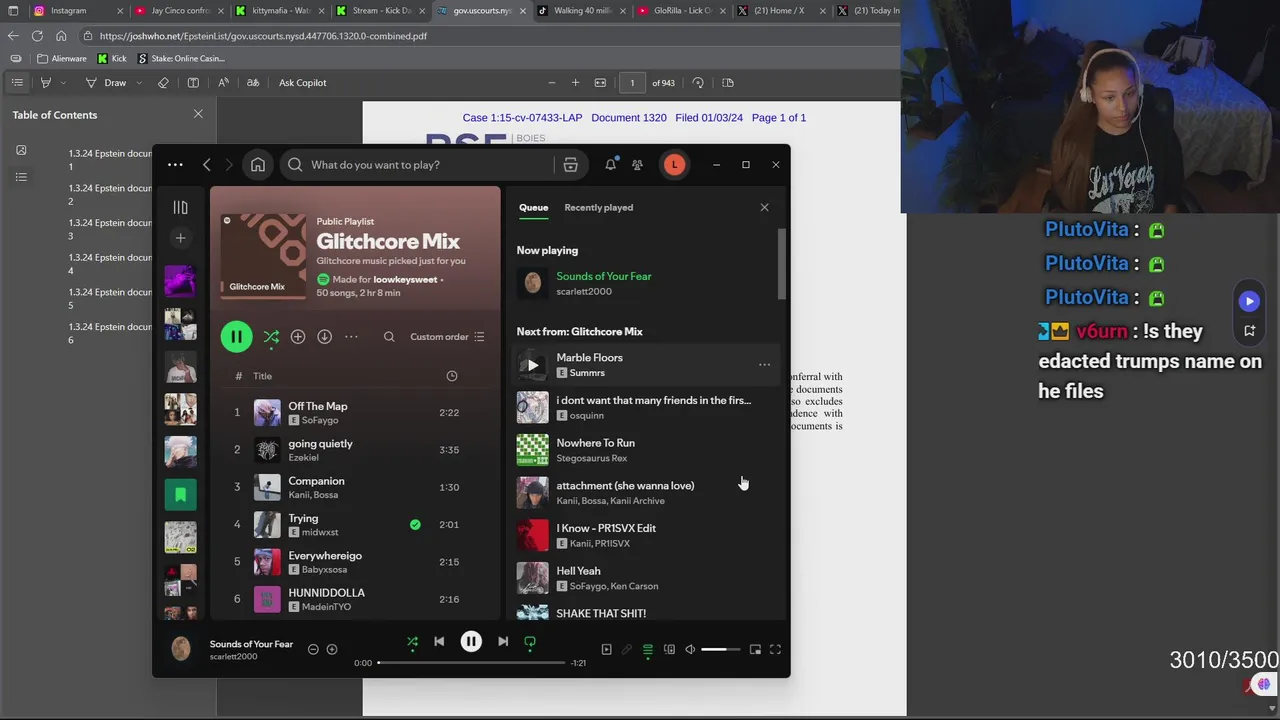Screen dimensions: 1280x720
Task: Click the Spotify Home icon
Action: pos(258,165)
